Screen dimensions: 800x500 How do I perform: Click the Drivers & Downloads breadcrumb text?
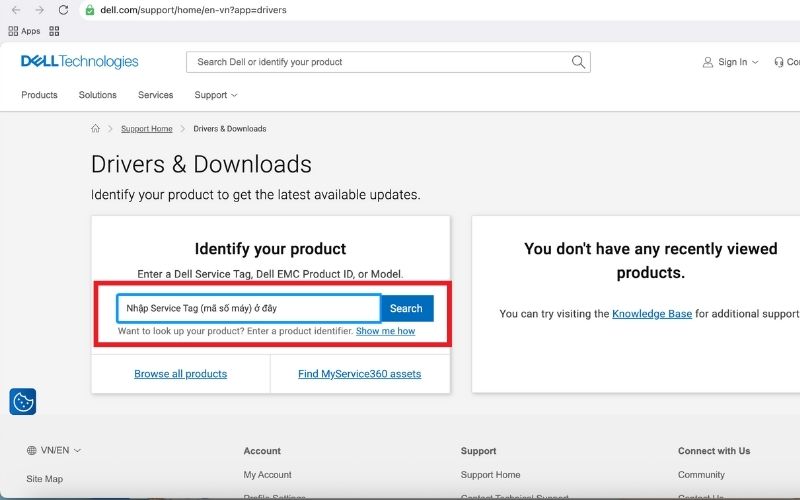click(230, 129)
